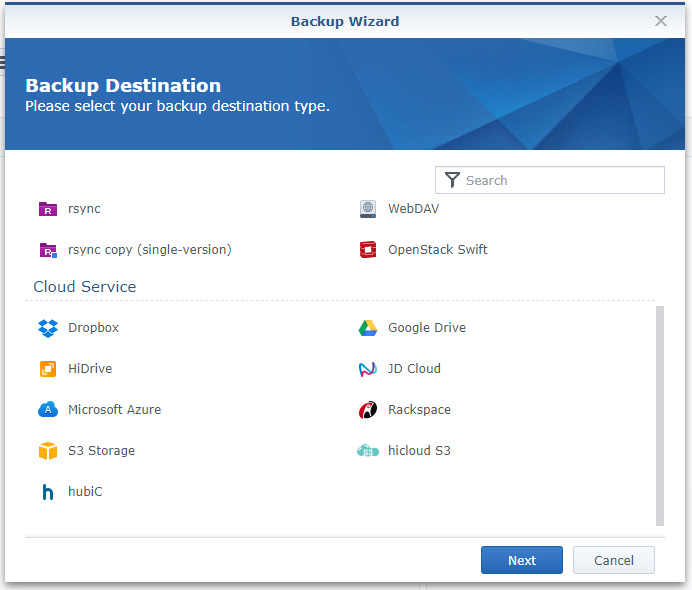The height and width of the screenshot is (590, 692).
Task: Pick the S3 Storage box icon
Action: click(48, 451)
